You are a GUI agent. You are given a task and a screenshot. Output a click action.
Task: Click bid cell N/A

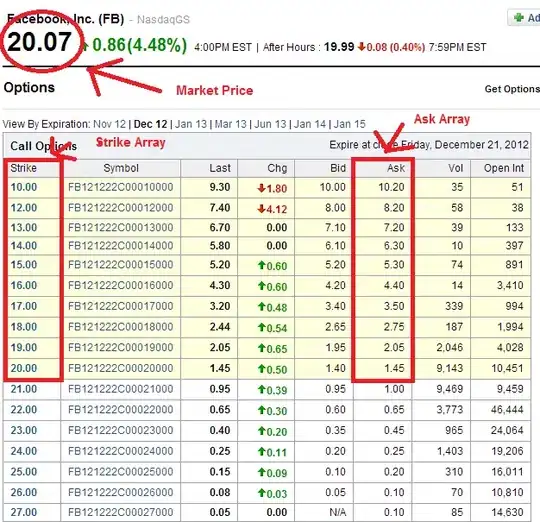click(x=338, y=512)
